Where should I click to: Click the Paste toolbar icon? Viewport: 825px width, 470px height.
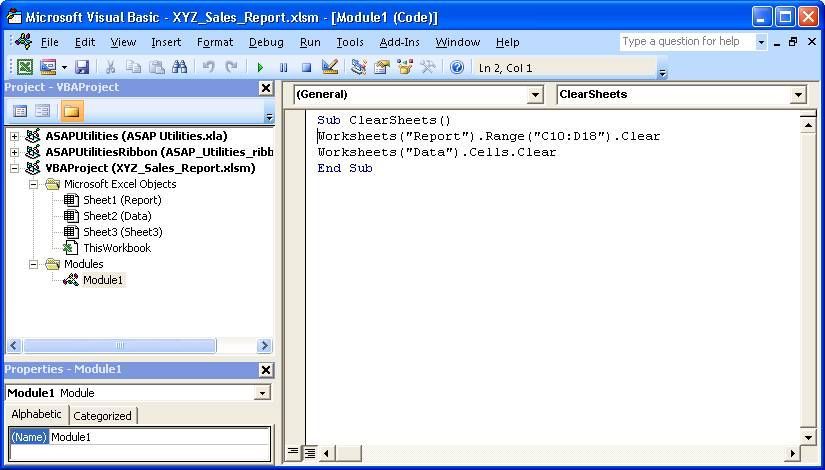click(156, 67)
